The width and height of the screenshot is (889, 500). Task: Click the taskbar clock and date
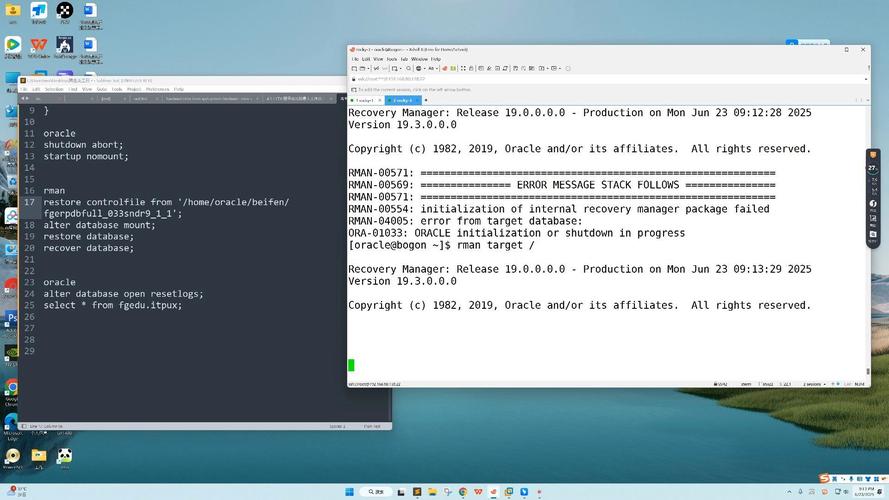pos(866,491)
